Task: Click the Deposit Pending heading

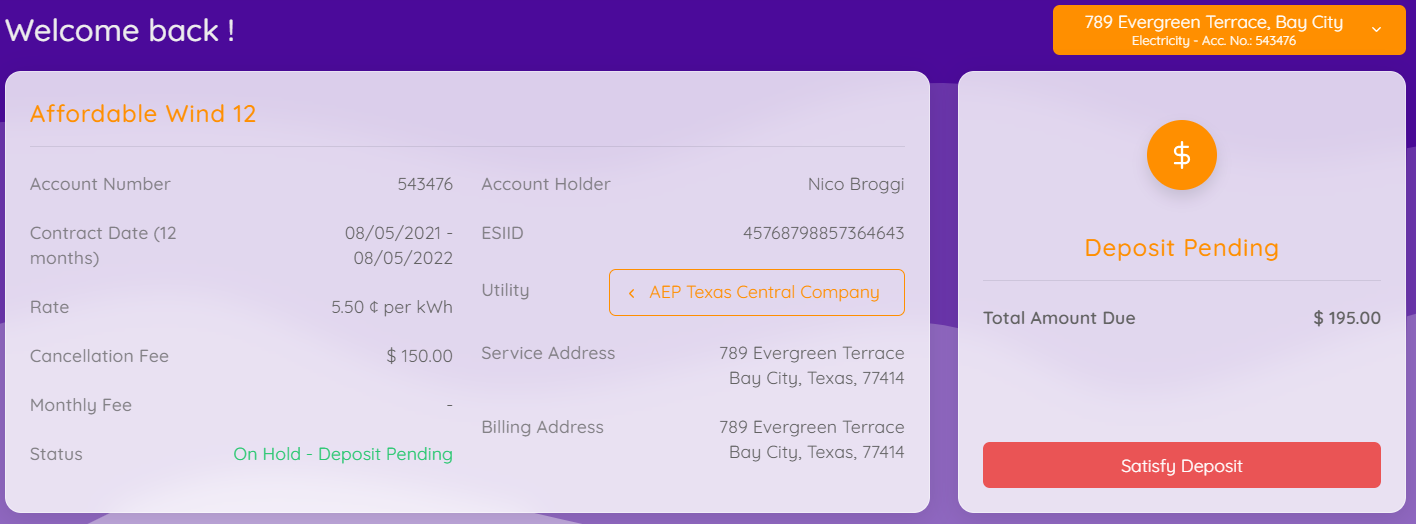Action: point(1181,248)
